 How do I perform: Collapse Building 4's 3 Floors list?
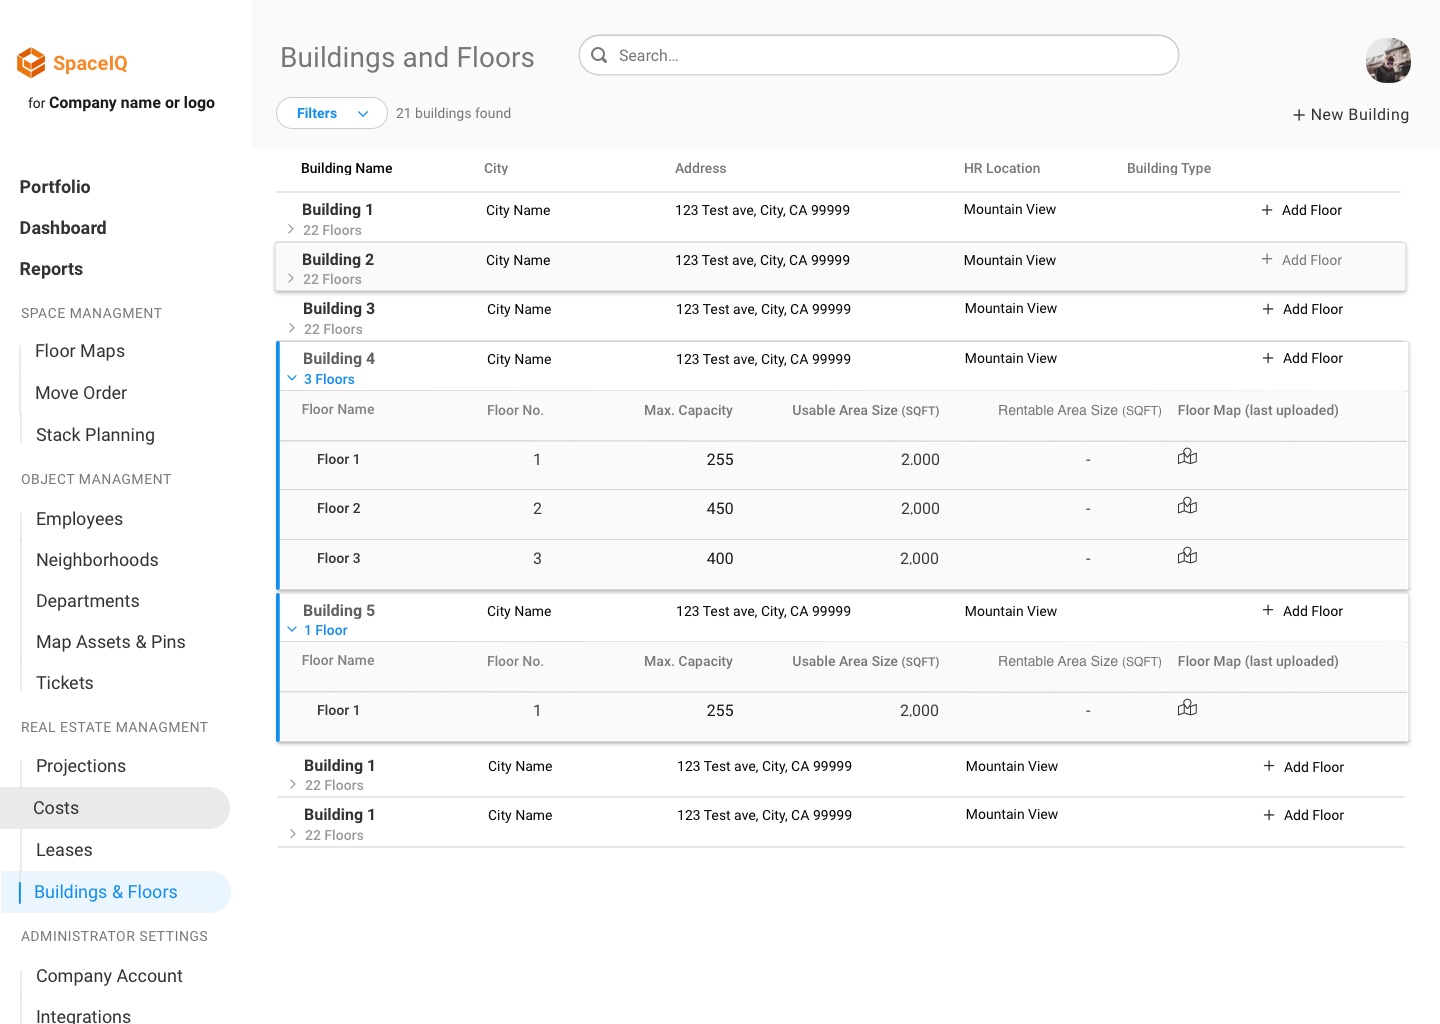(x=292, y=379)
